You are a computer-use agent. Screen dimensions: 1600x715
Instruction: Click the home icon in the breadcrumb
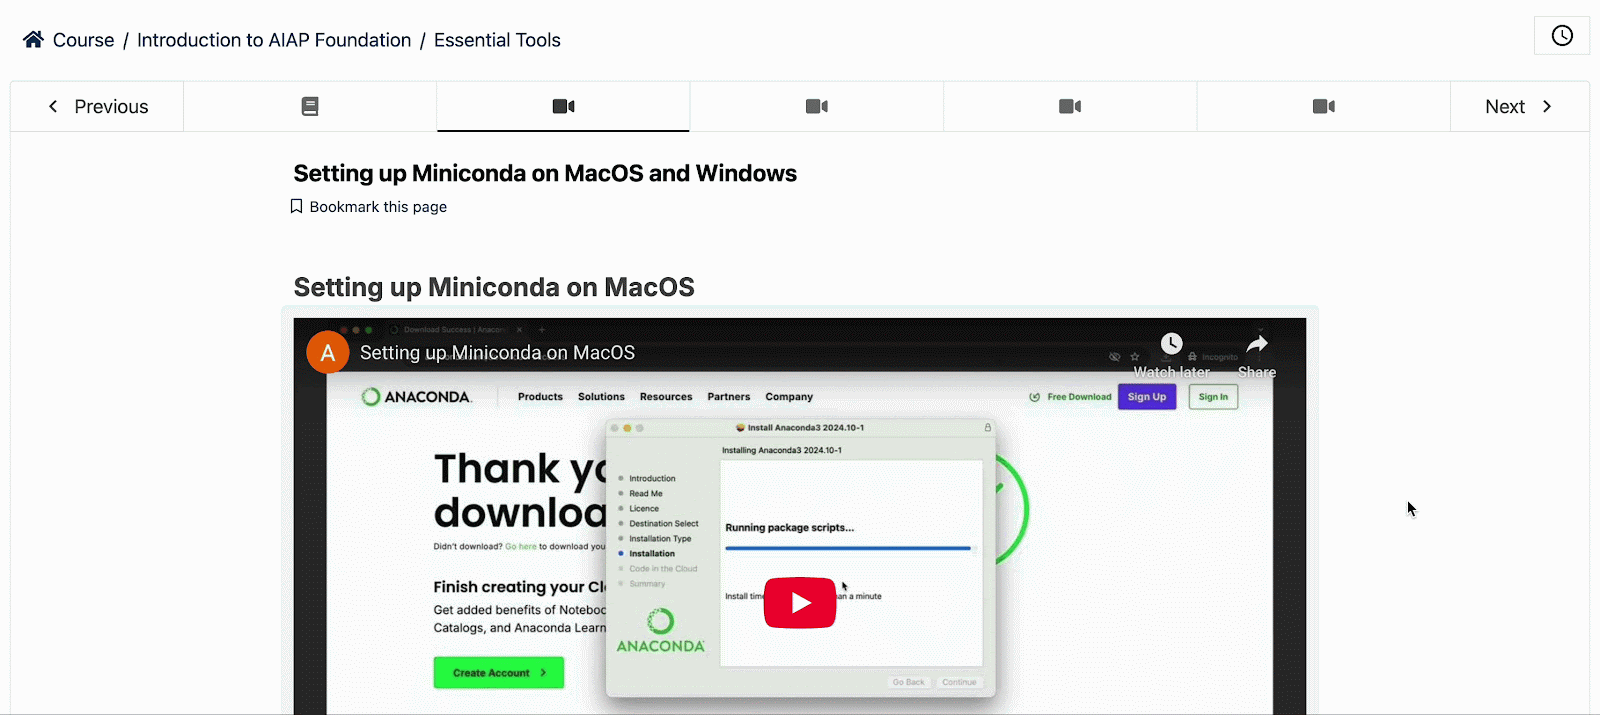click(x=33, y=39)
